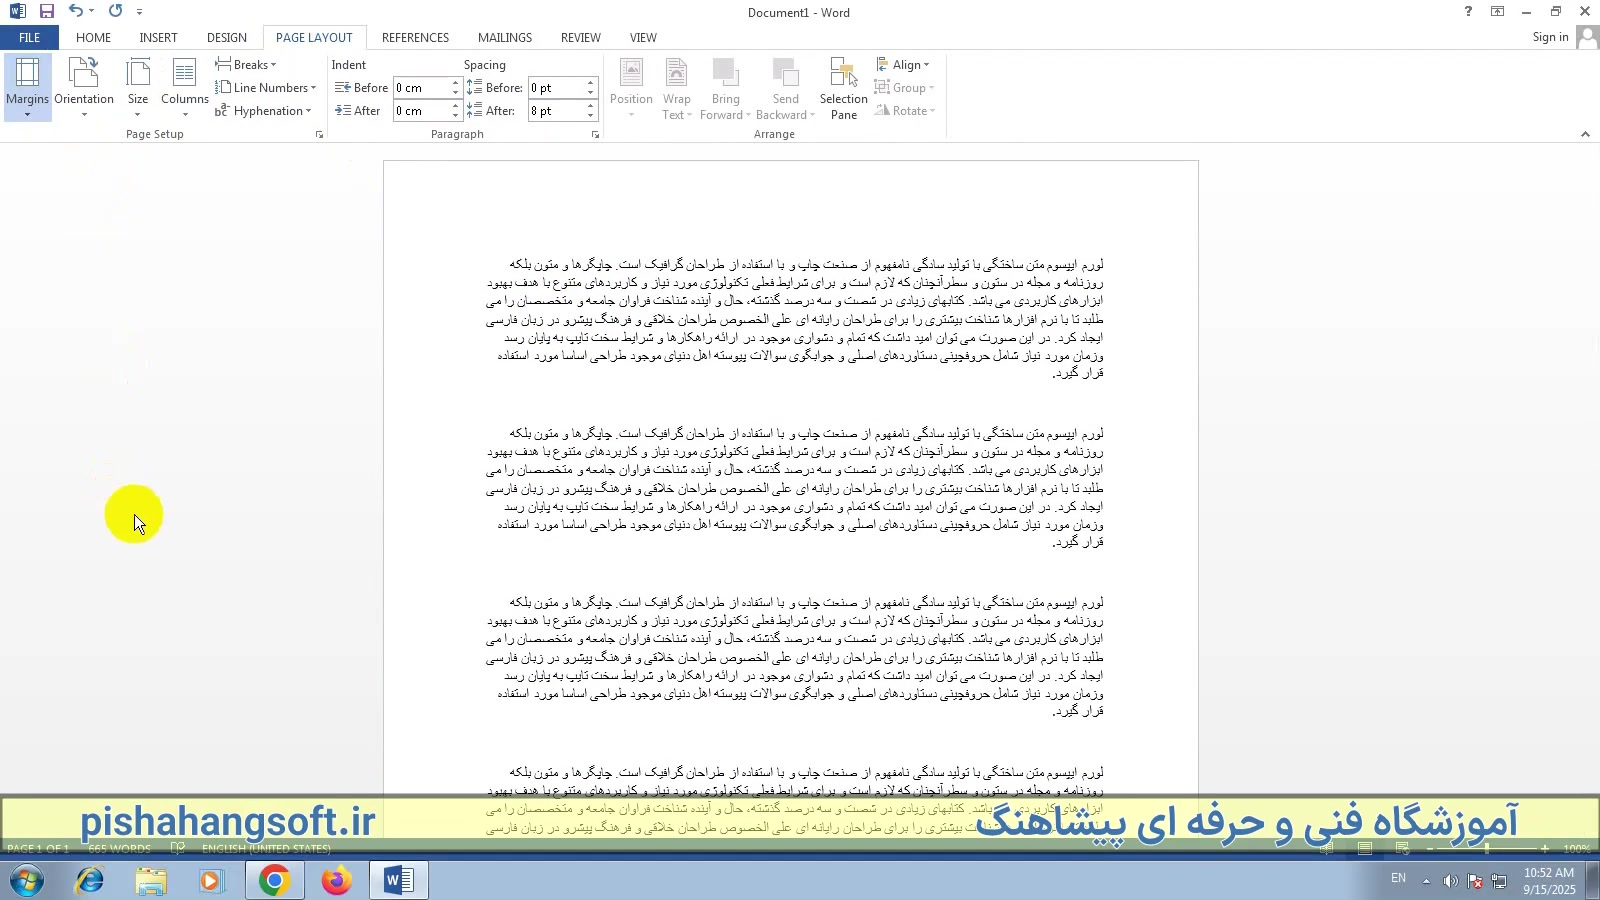Open the page Size menu
The height and width of the screenshot is (900, 1600).
pos(138,88)
